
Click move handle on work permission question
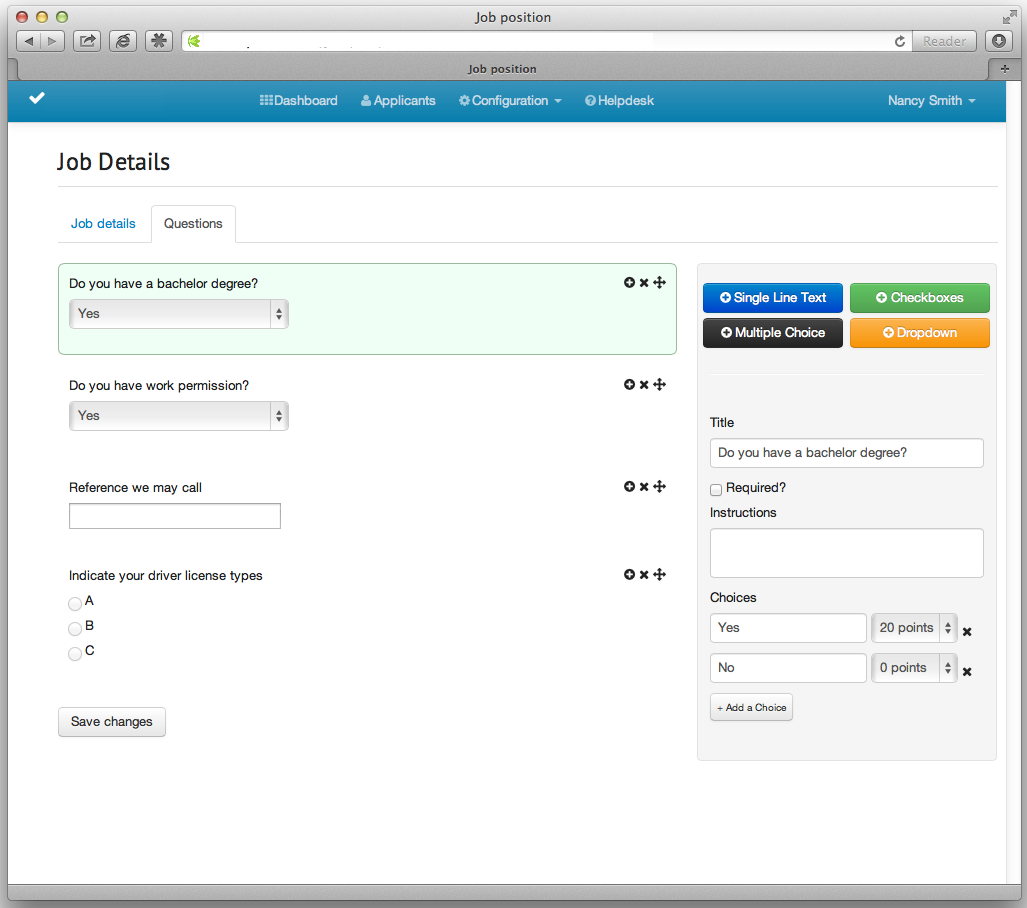660,385
